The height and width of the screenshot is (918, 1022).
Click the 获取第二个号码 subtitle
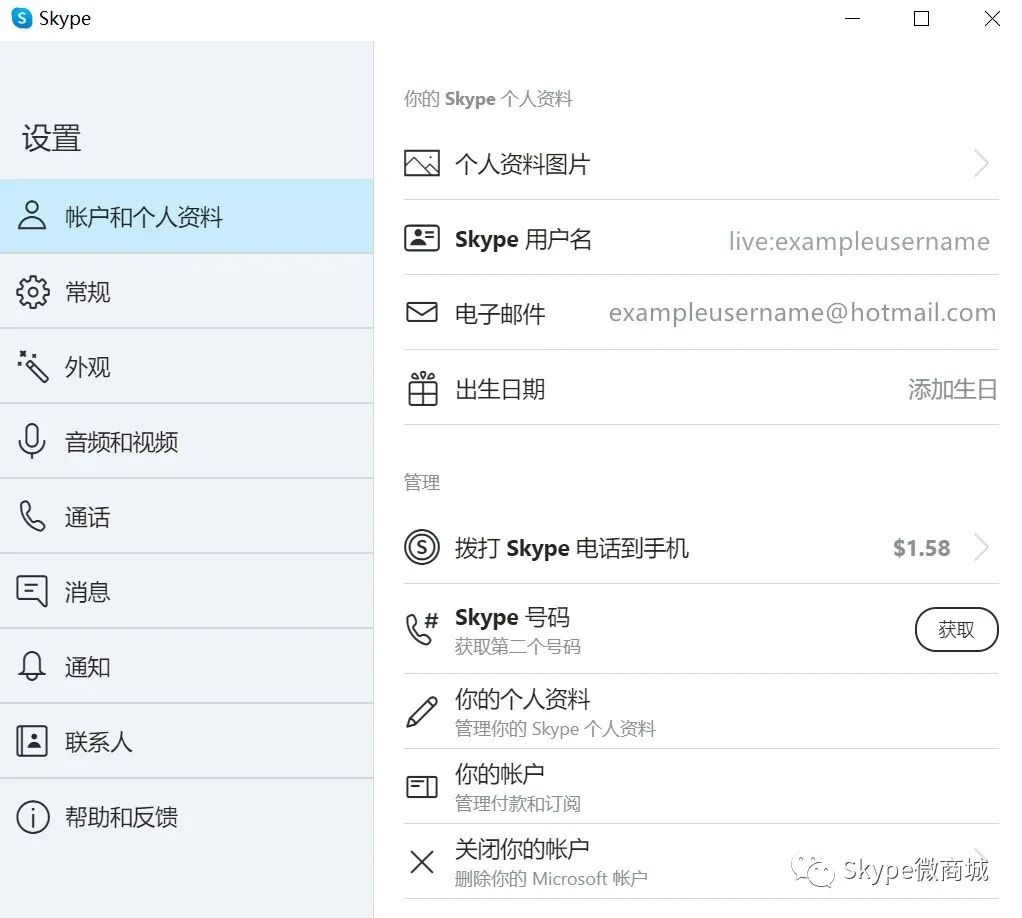518,646
